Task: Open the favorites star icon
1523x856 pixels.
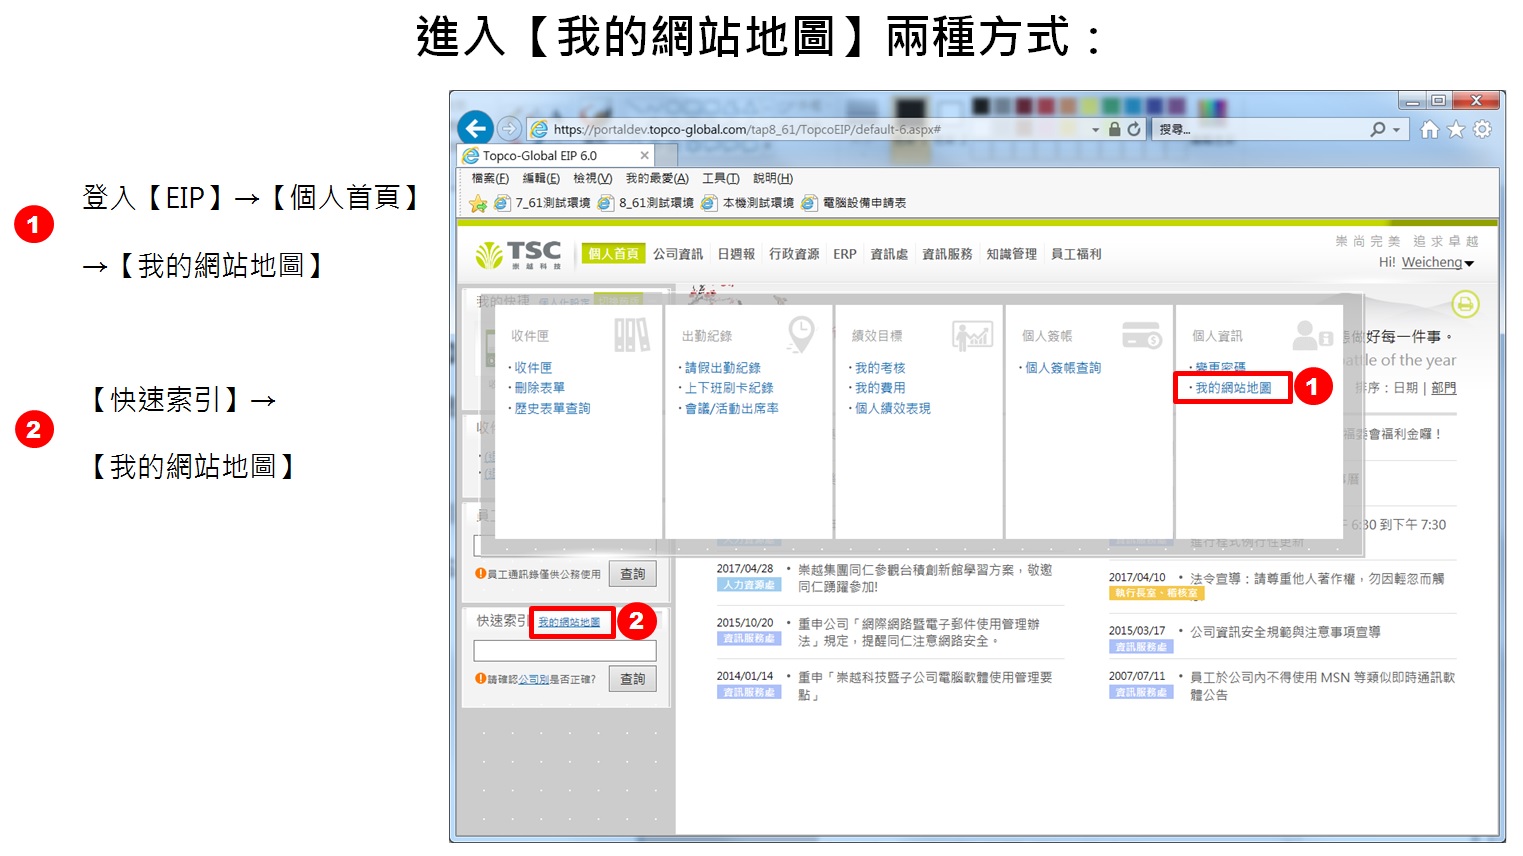Action: point(1456,129)
